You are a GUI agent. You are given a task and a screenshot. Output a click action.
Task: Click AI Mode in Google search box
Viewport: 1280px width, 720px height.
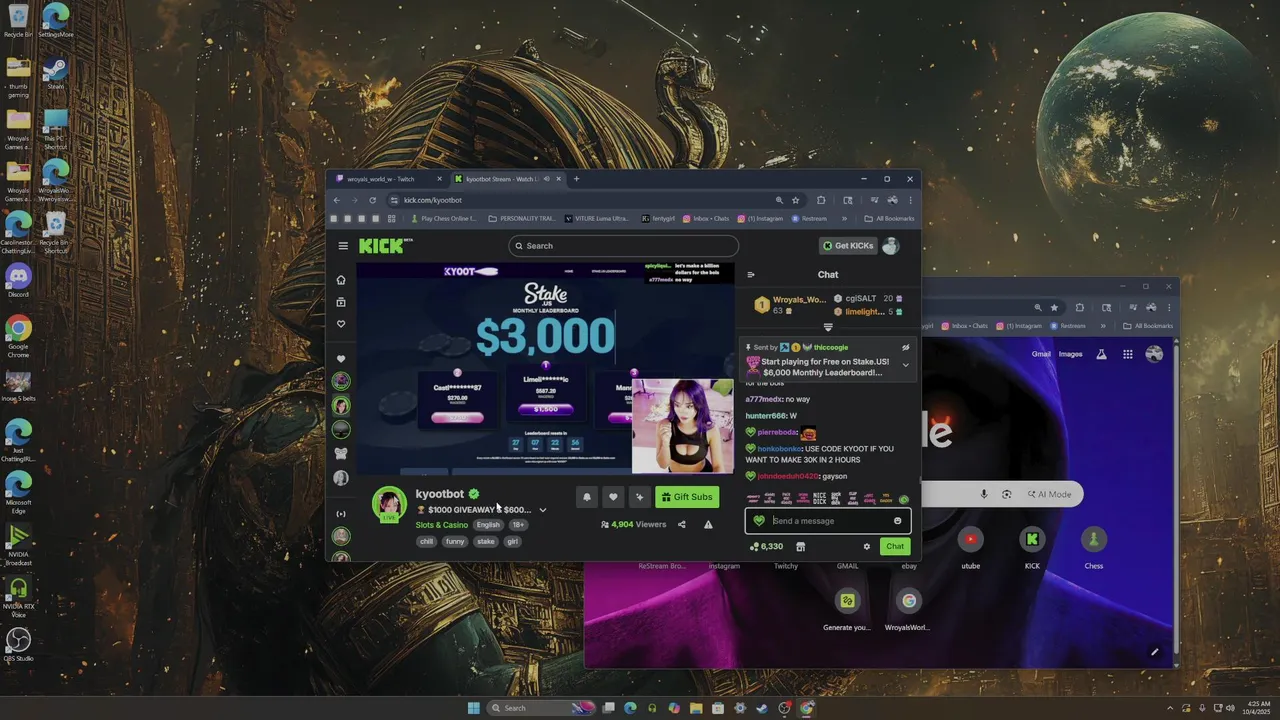(1048, 494)
